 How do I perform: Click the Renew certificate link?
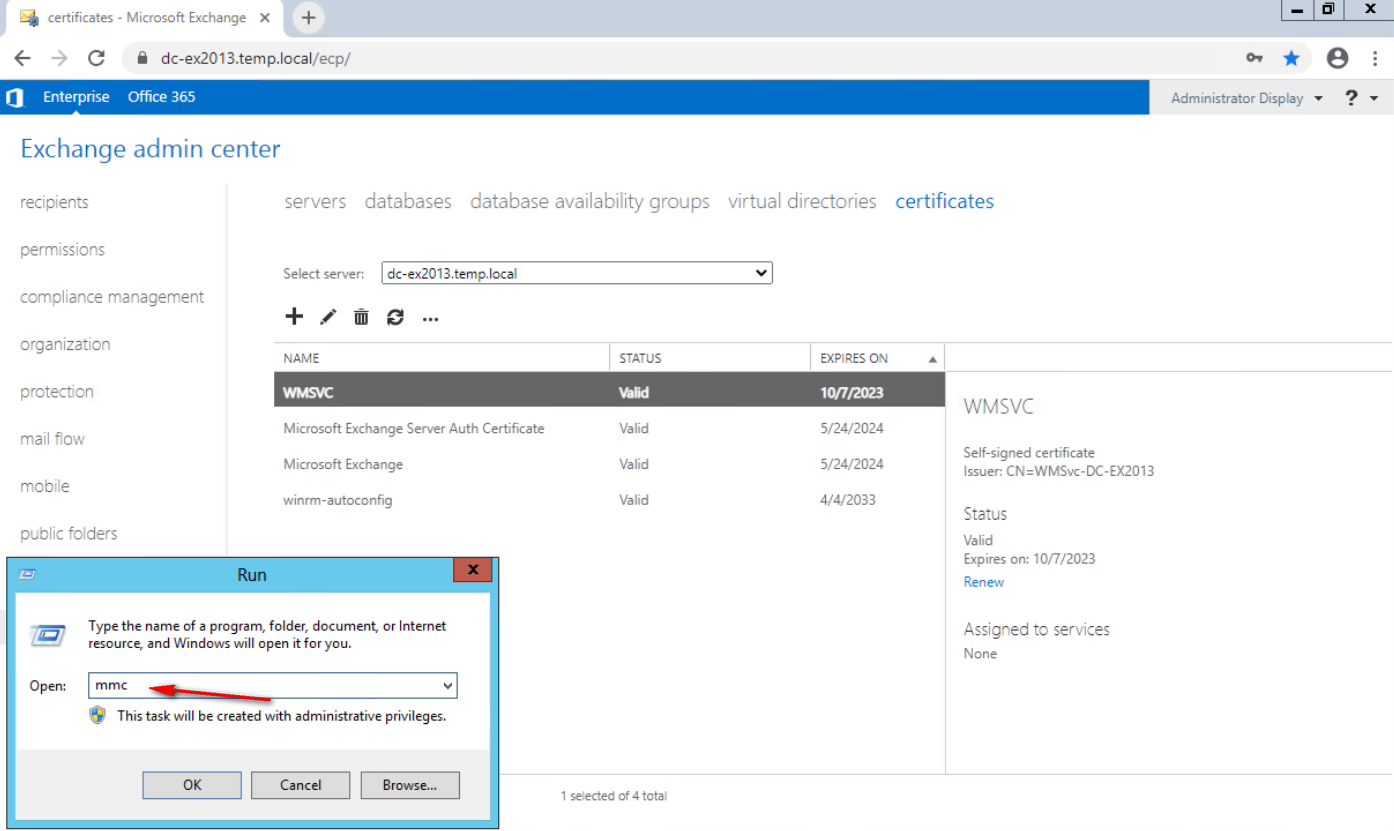coord(983,582)
